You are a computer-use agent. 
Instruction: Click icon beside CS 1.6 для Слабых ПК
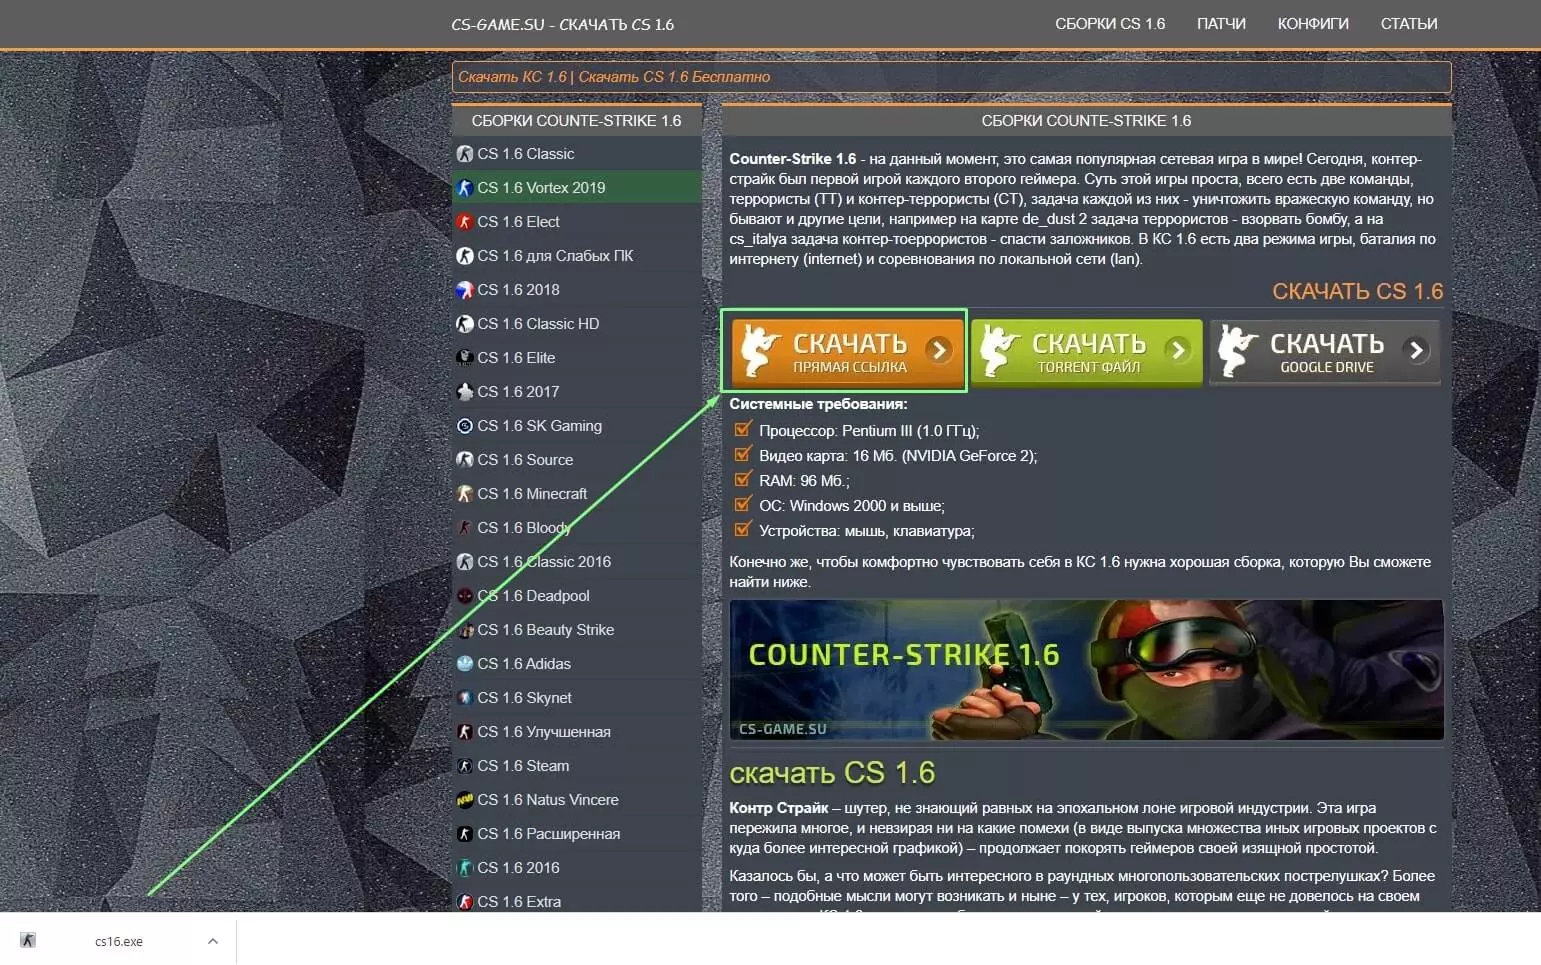[464, 256]
